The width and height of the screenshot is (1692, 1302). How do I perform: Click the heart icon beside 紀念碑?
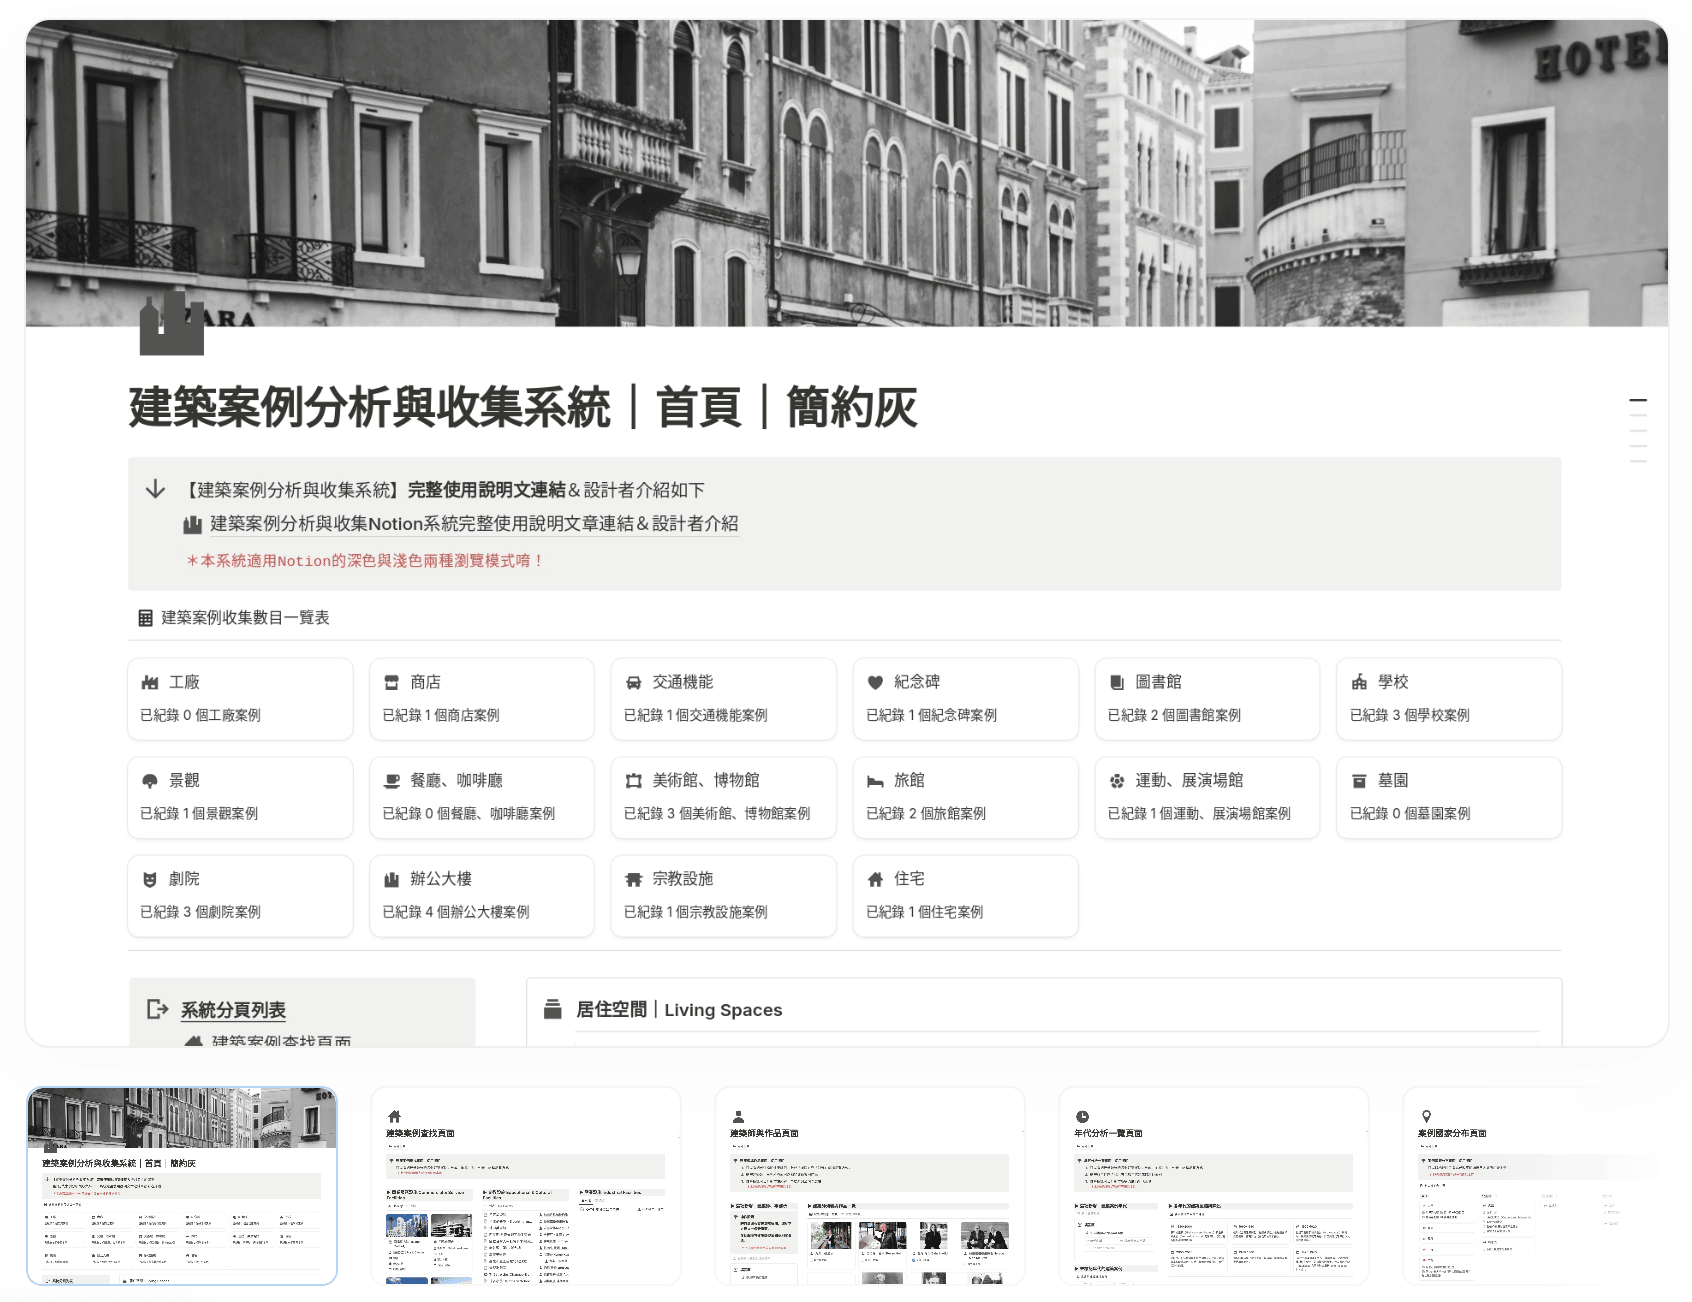click(875, 683)
